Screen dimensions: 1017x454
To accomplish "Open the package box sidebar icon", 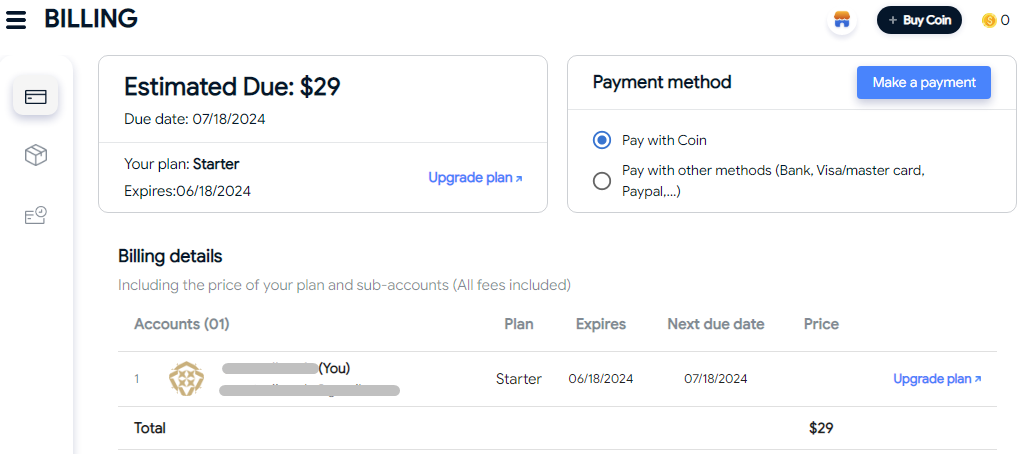I will pyautogui.click(x=36, y=155).
